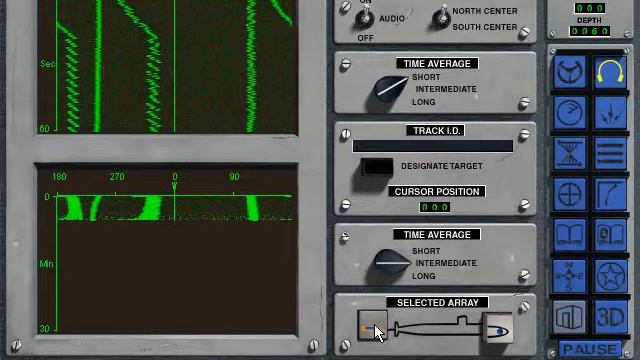Set lower time average to LONG
This screenshot has width=640, height=360.
click(423, 276)
